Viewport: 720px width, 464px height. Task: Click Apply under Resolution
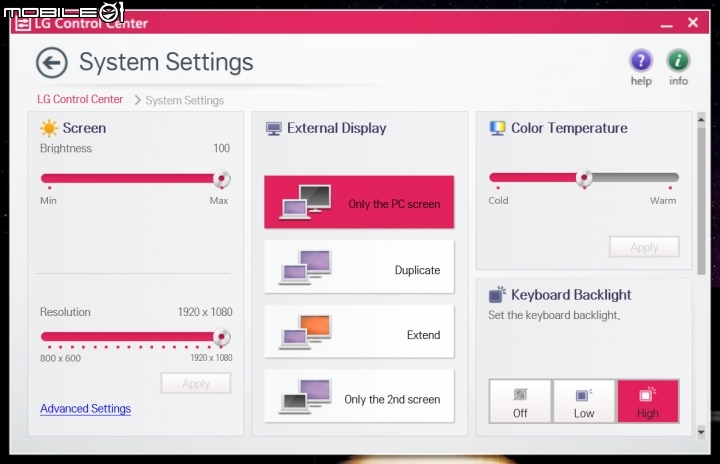(196, 383)
